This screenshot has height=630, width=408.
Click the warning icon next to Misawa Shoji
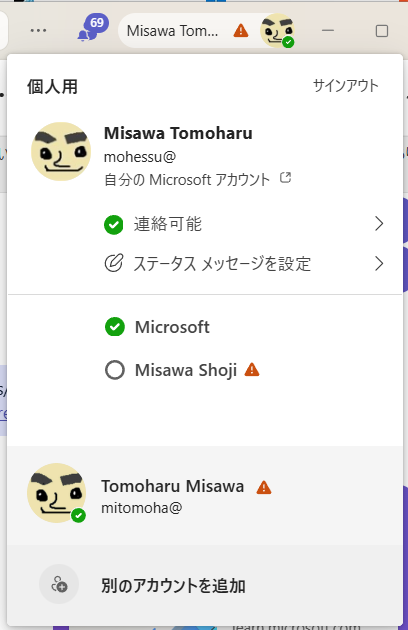pos(252,369)
